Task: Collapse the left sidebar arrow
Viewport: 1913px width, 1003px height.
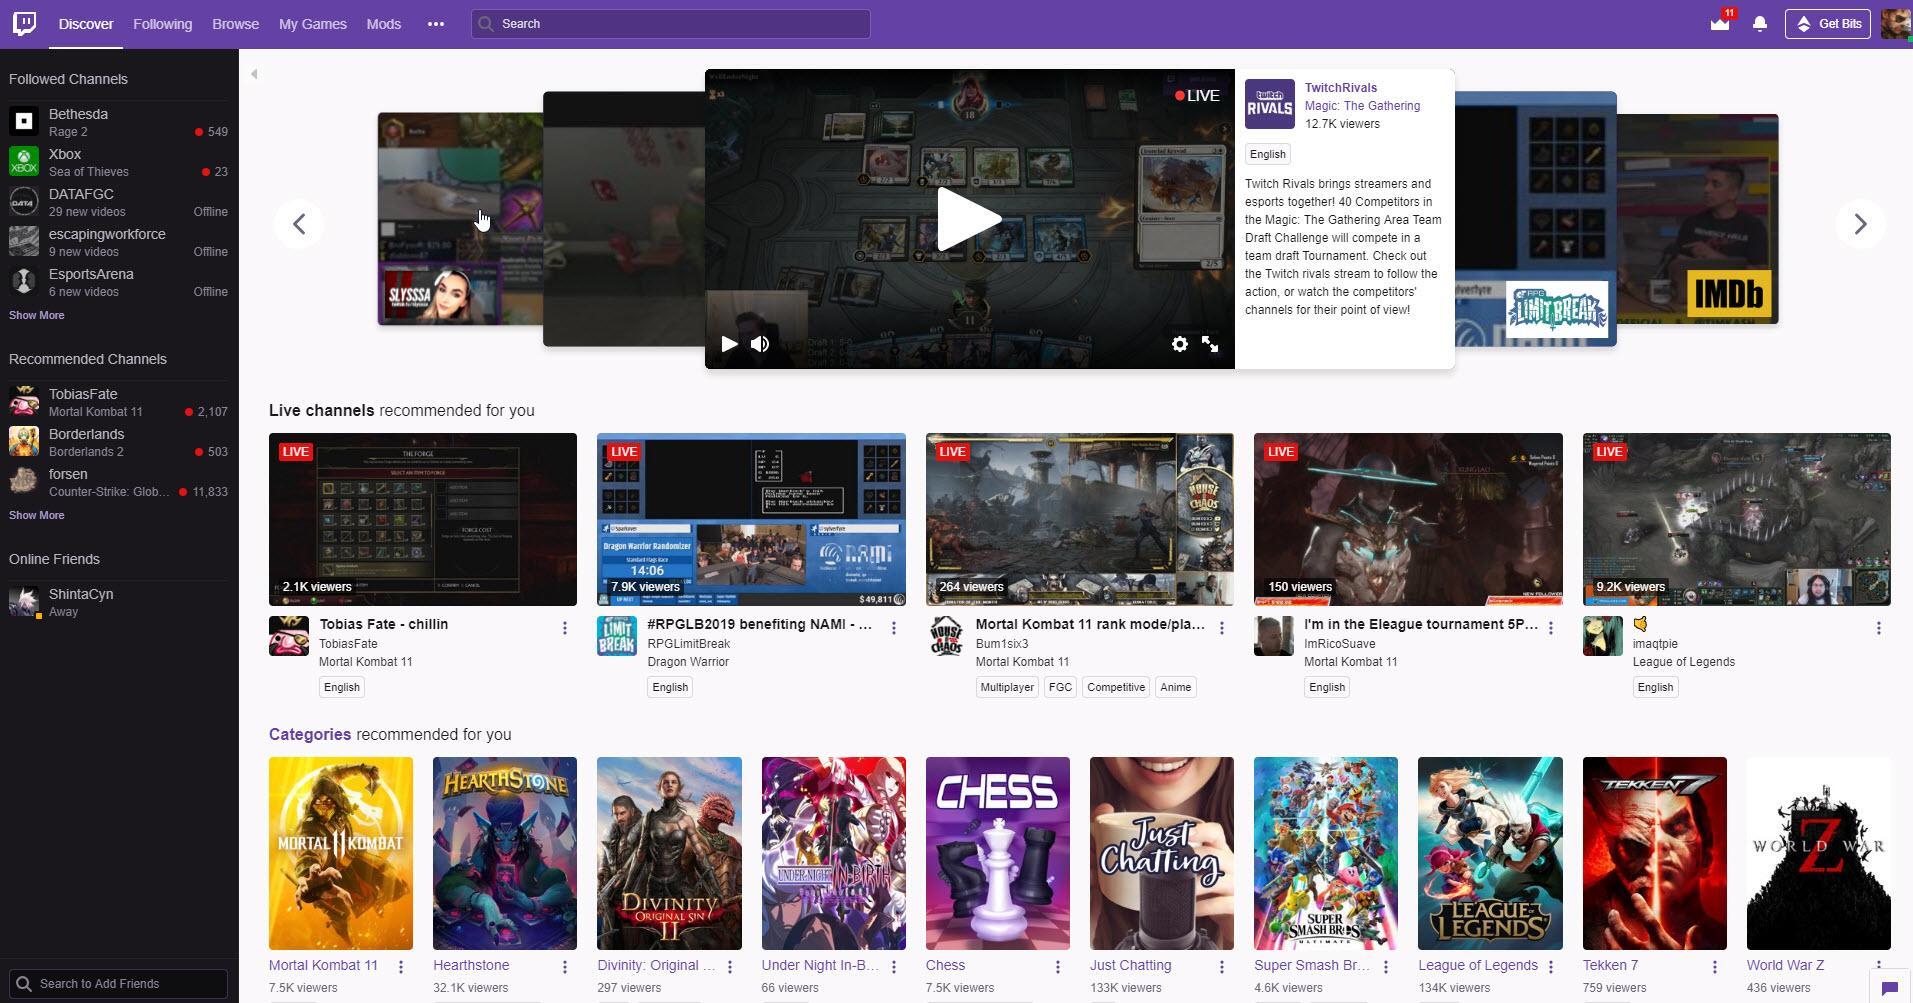Action: 254,74
